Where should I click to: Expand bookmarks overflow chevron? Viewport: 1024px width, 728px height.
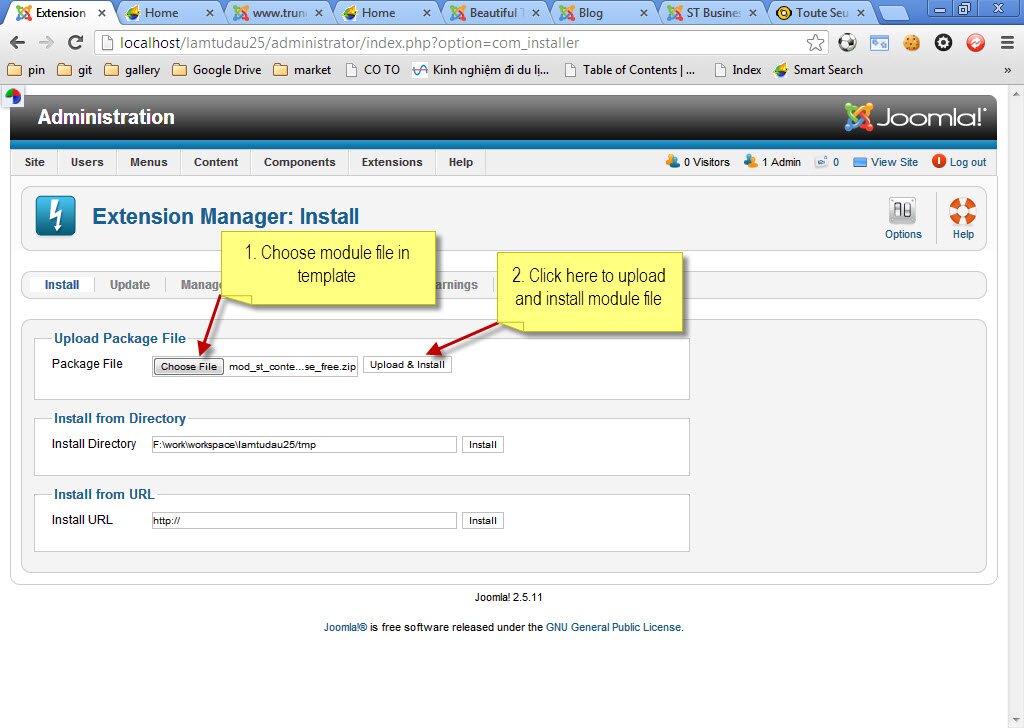coord(1008,70)
